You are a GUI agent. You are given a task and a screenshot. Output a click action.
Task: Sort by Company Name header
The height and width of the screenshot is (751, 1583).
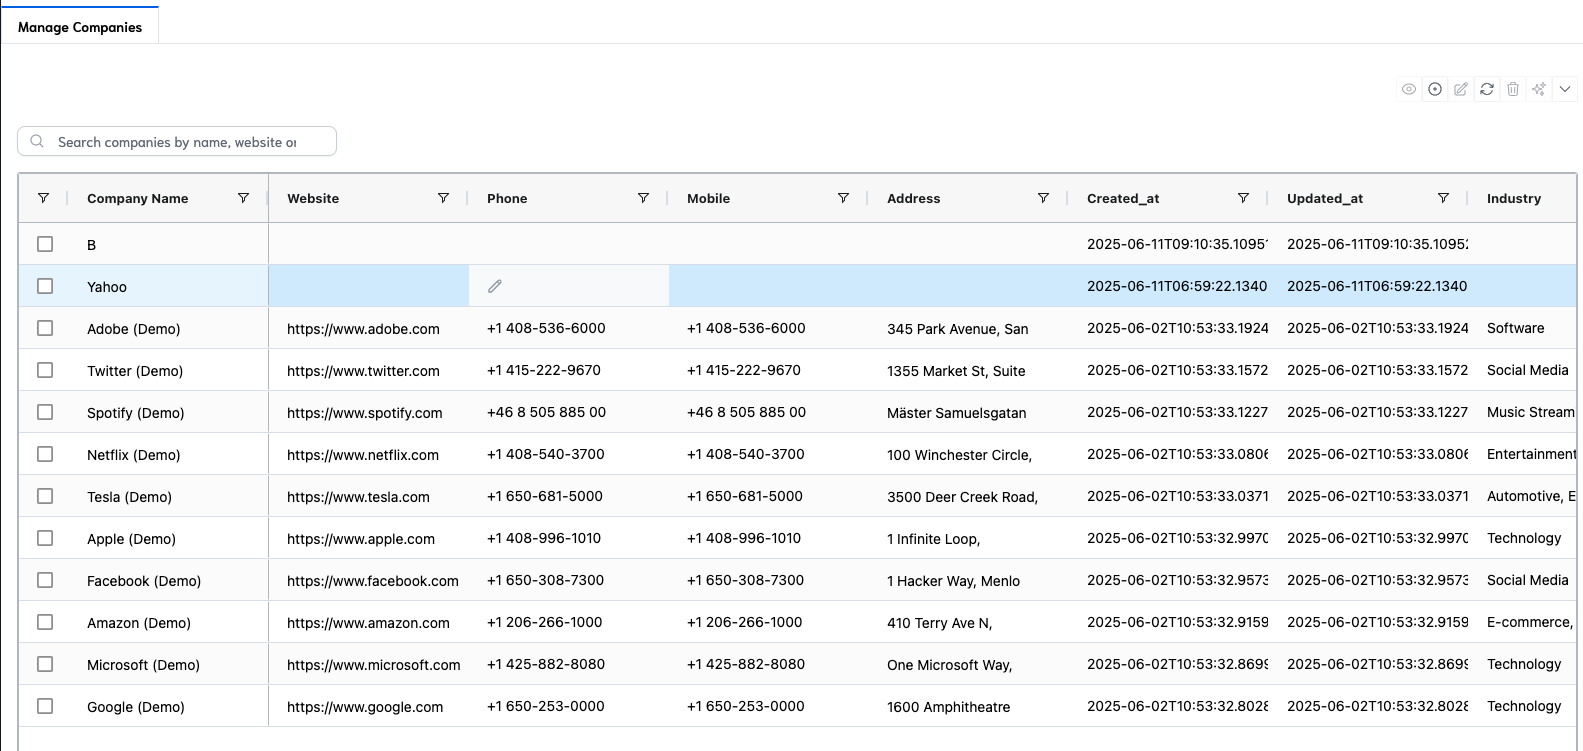pyautogui.click(x=138, y=198)
